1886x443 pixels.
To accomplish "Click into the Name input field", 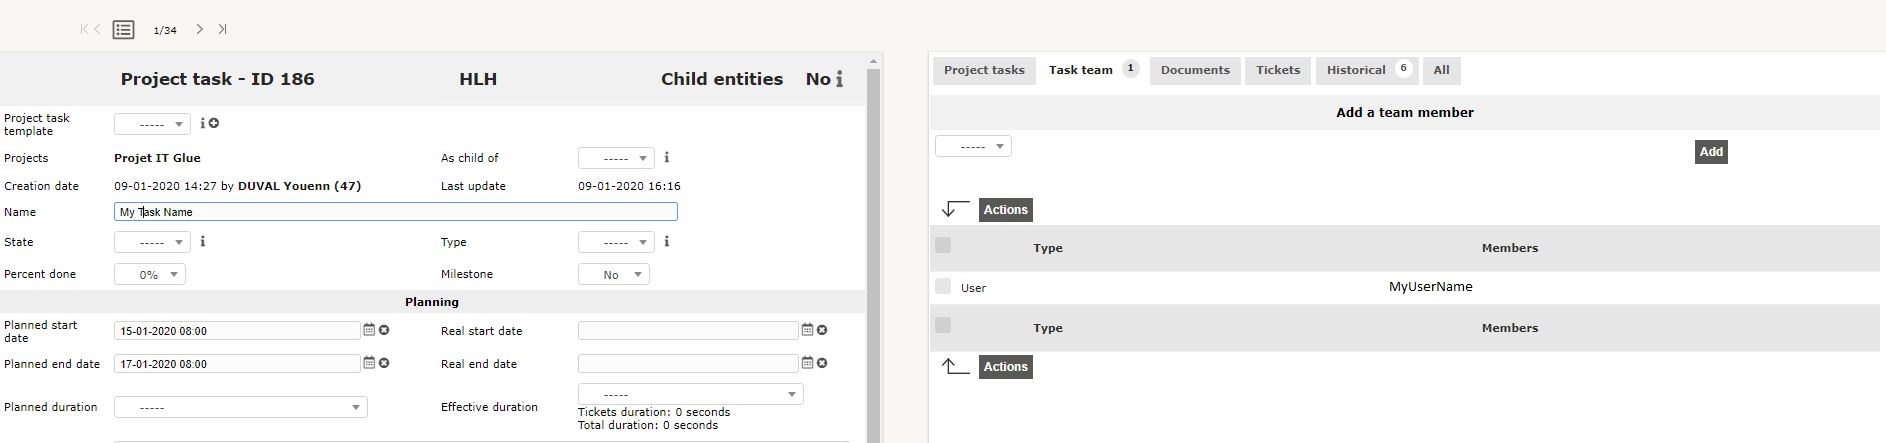I will pos(396,212).
